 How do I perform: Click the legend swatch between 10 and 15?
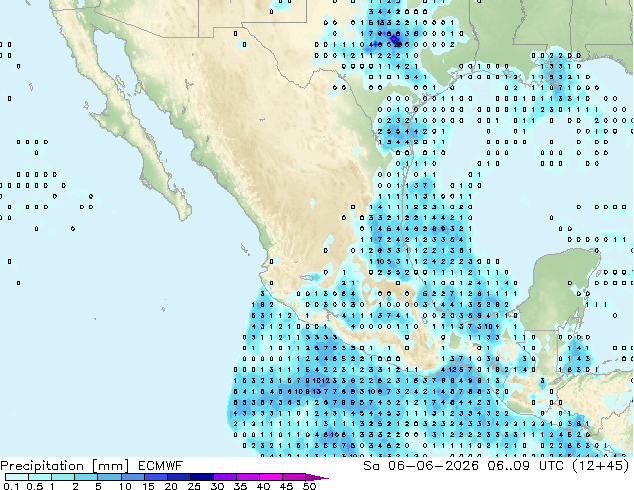[x=132, y=477]
